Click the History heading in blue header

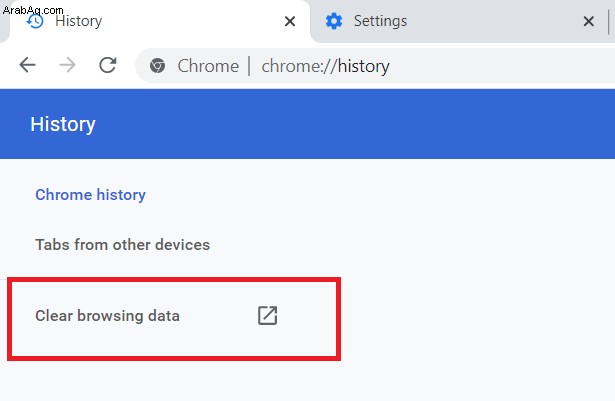(63, 124)
